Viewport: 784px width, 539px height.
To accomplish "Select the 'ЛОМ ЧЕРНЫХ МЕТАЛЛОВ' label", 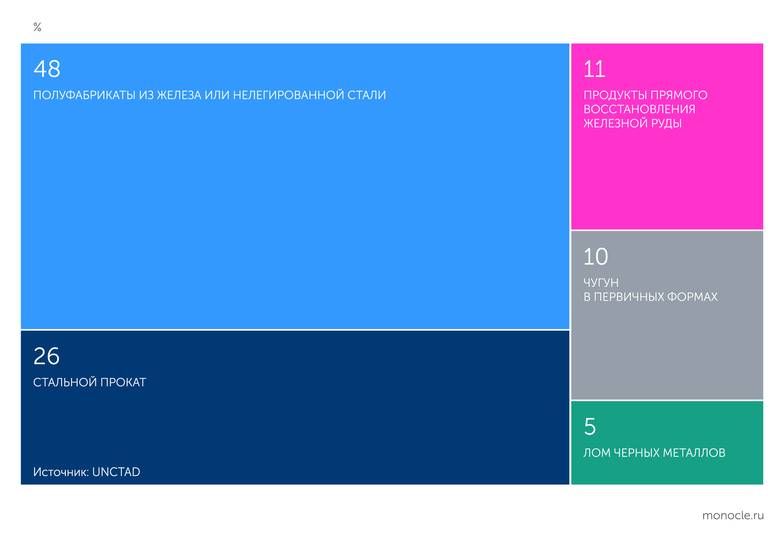I will pos(654,453).
